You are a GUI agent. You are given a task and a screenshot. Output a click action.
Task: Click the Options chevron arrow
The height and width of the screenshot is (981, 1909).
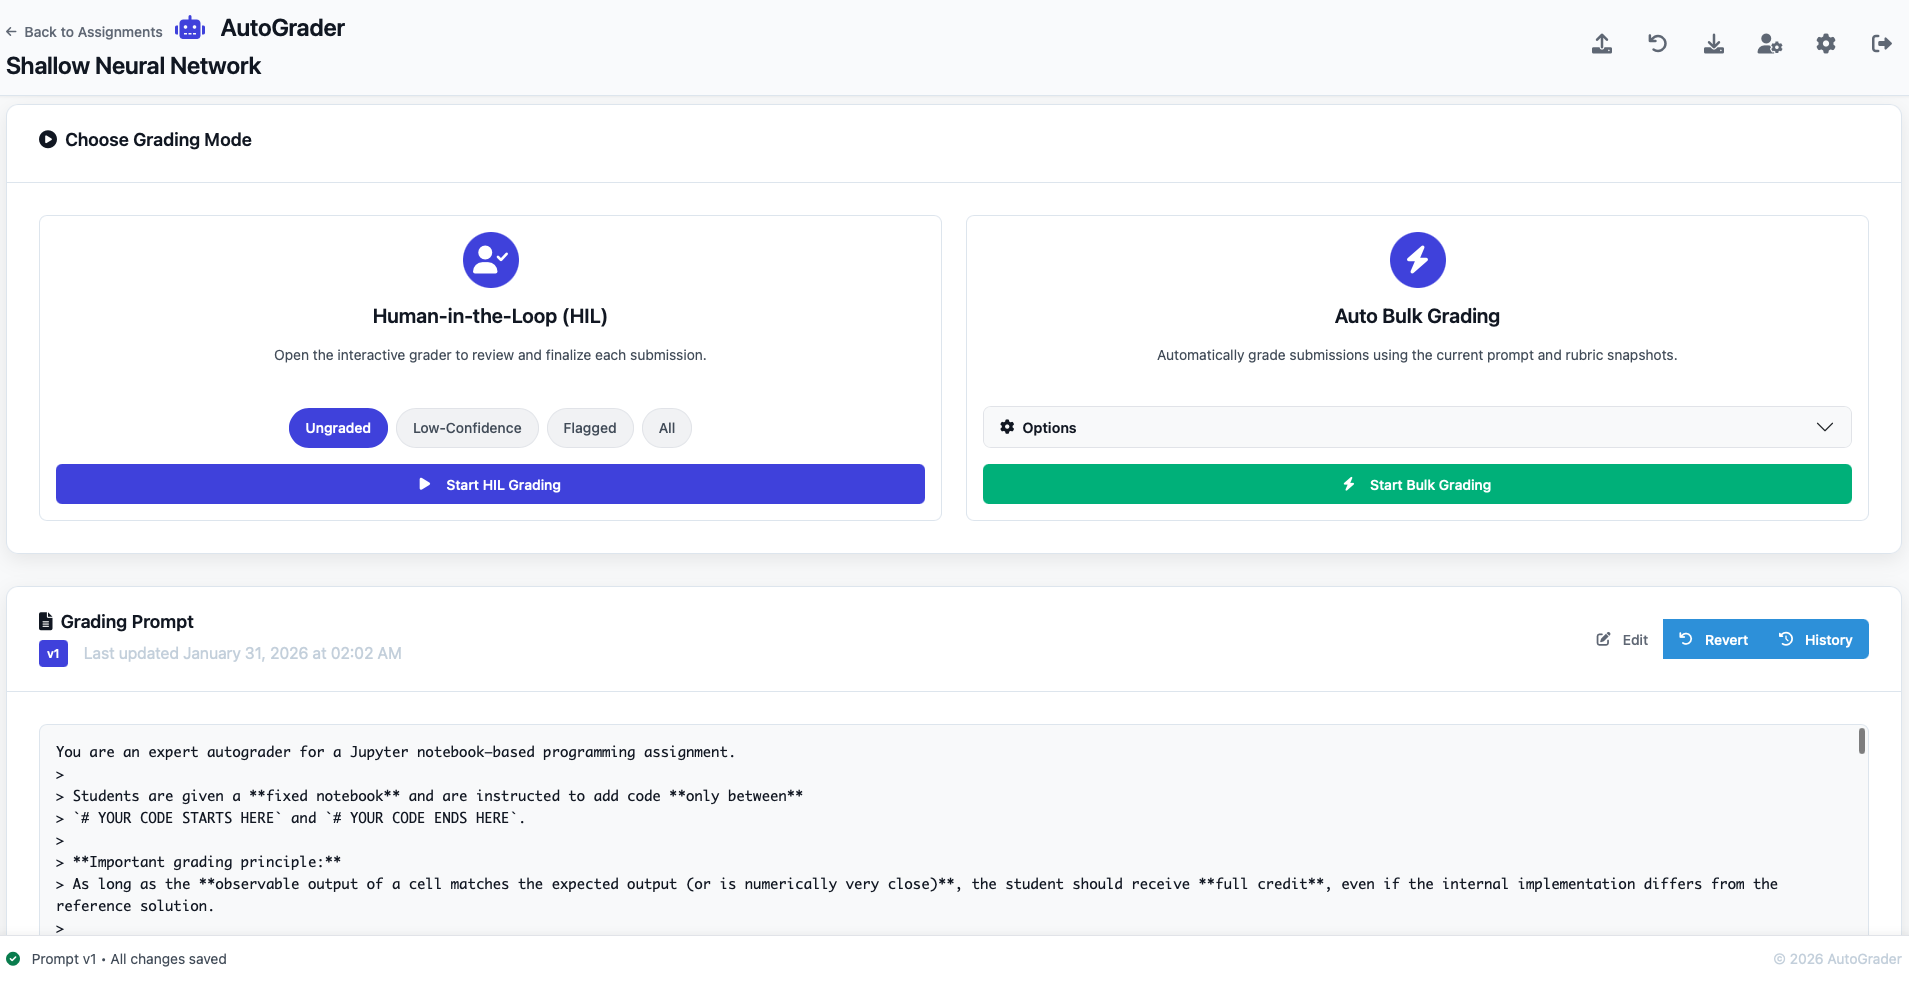[1825, 427]
